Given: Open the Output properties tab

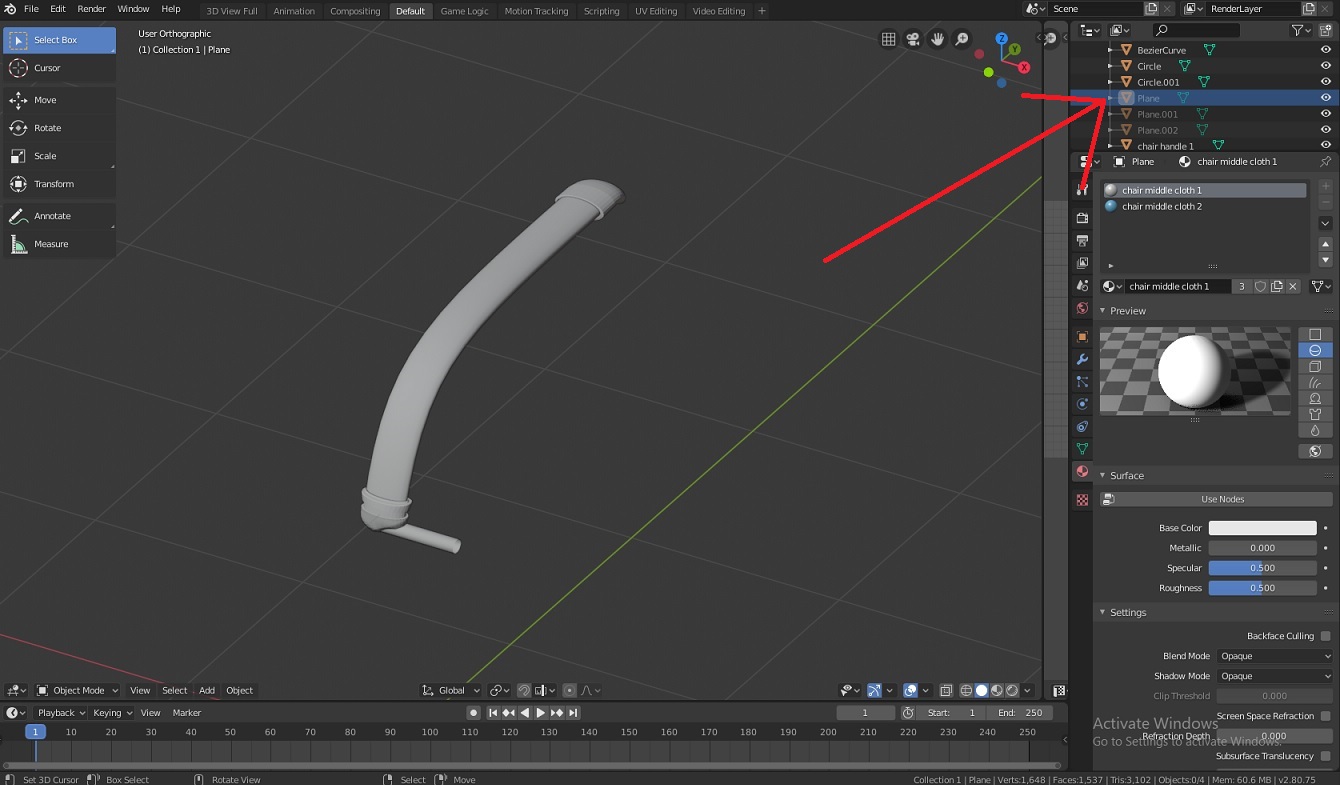Looking at the screenshot, I should (x=1082, y=240).
